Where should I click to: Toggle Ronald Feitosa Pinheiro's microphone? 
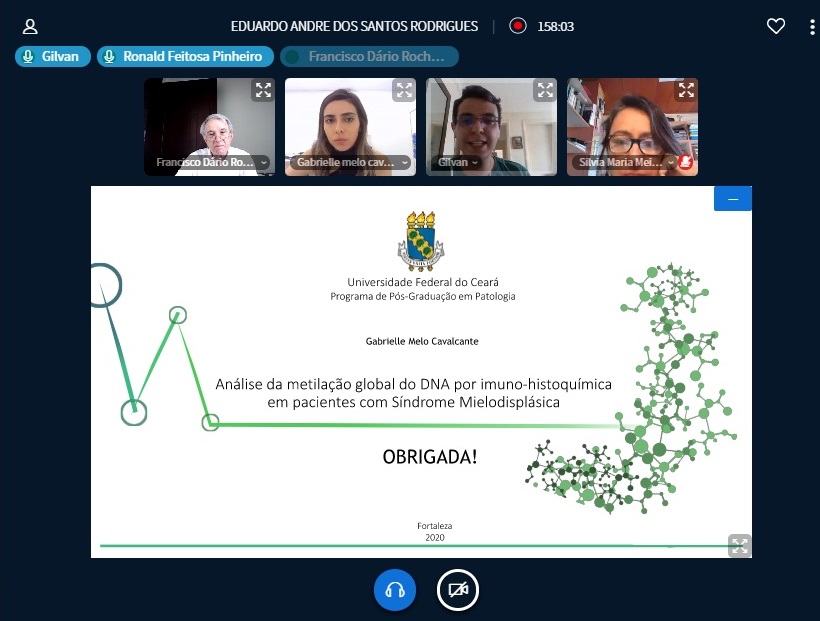110,56
